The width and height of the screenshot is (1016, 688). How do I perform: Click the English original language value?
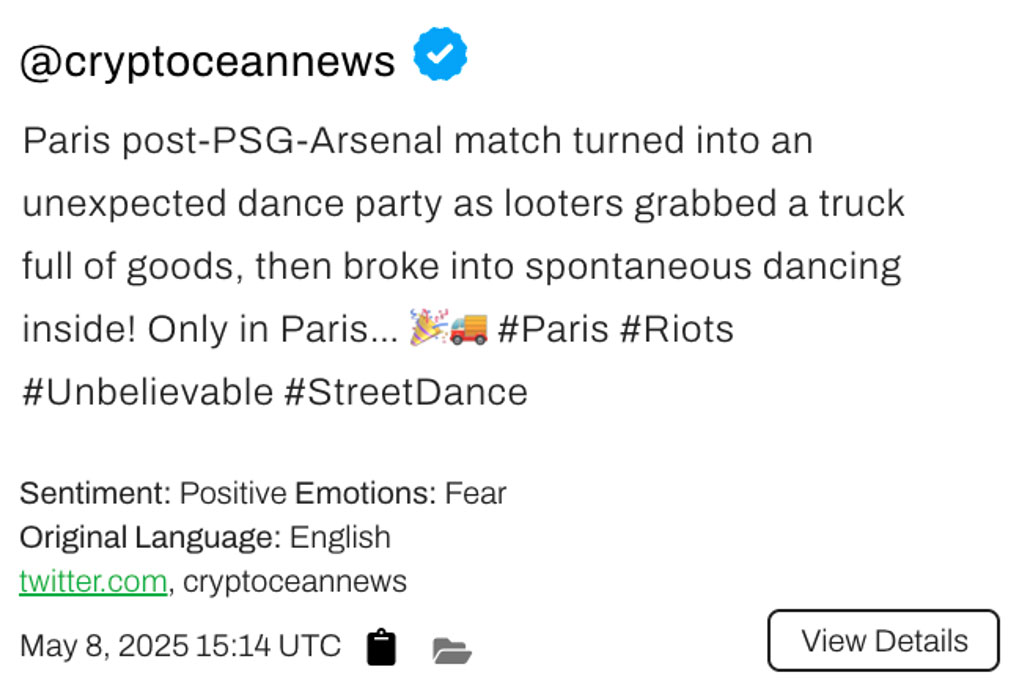pos(340,537)
